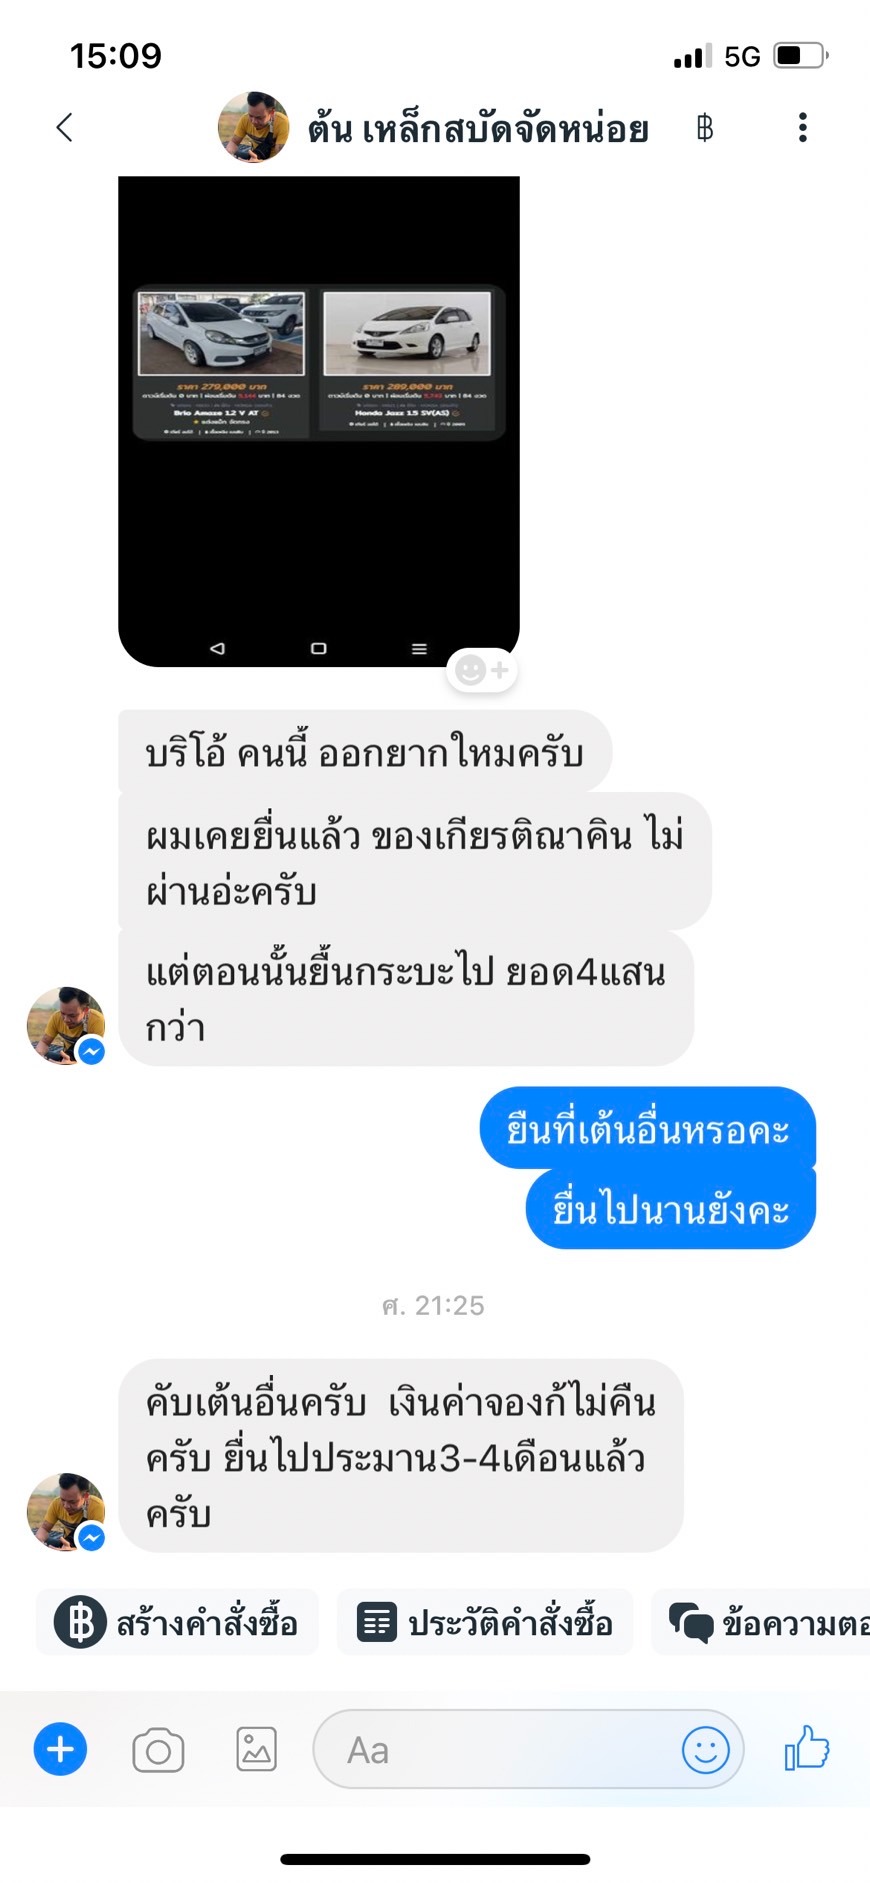Select the blue message ยื่นไปนานยังคะ
Viewport: 870px width, 1883px height.
671,1209
